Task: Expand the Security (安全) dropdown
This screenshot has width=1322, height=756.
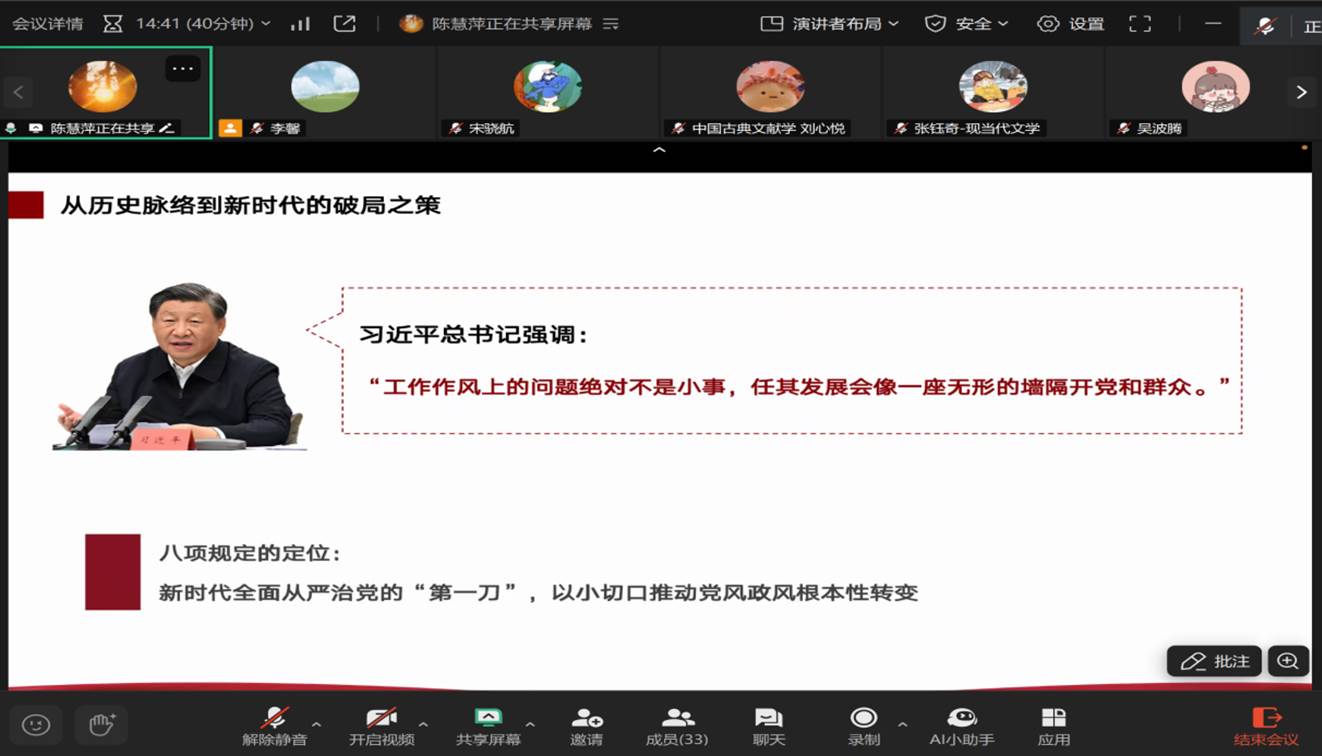Action: (x=966, y=23)
